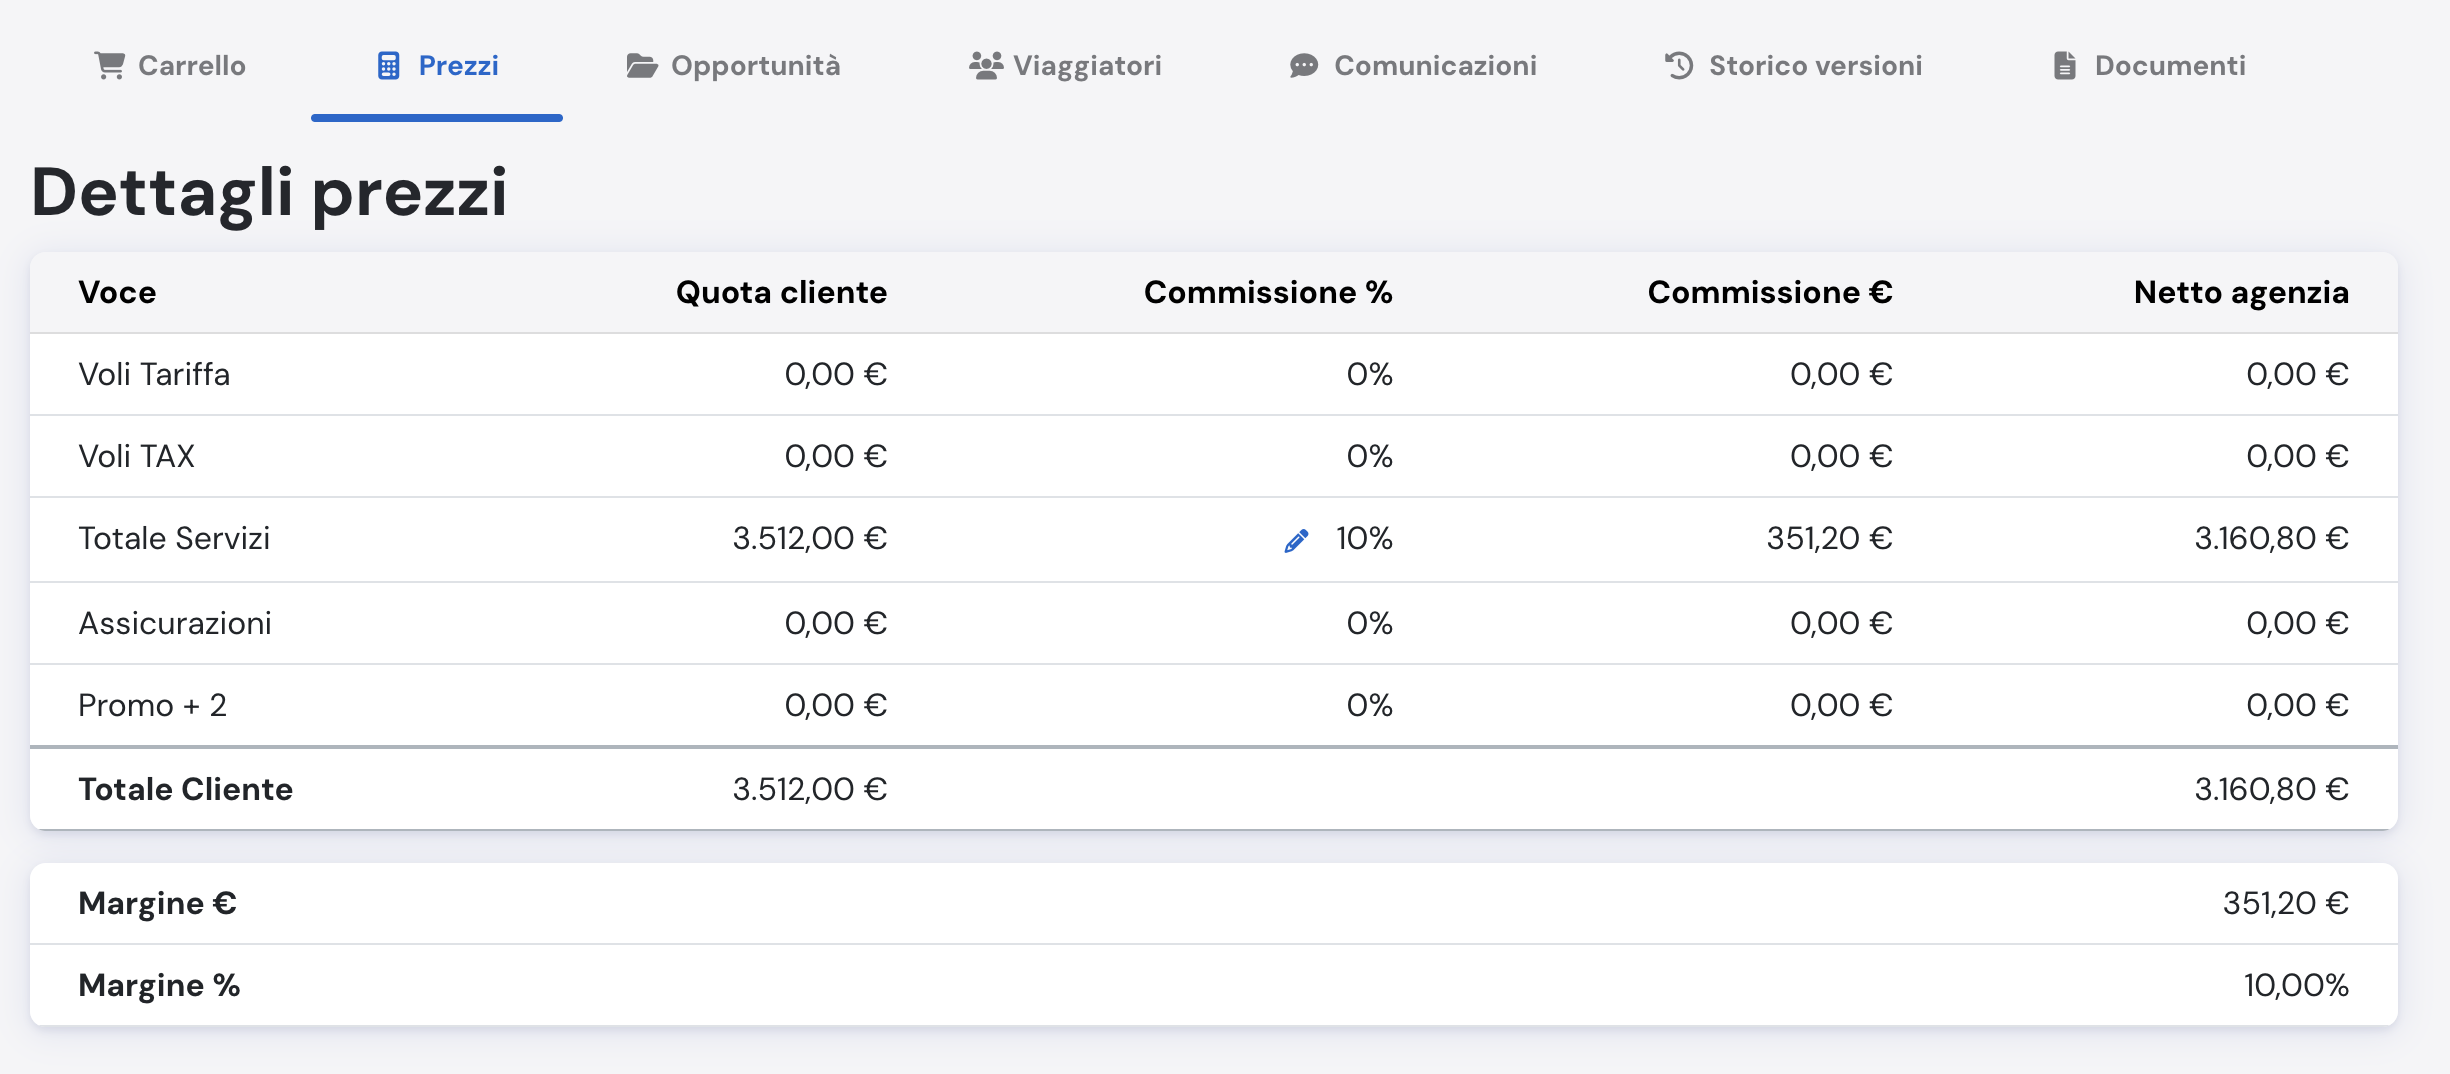Click Totale Servizi commission 351,20 €
Image resolution: width=2450 pixels, height=1074 pixels.
(1829, 538)
